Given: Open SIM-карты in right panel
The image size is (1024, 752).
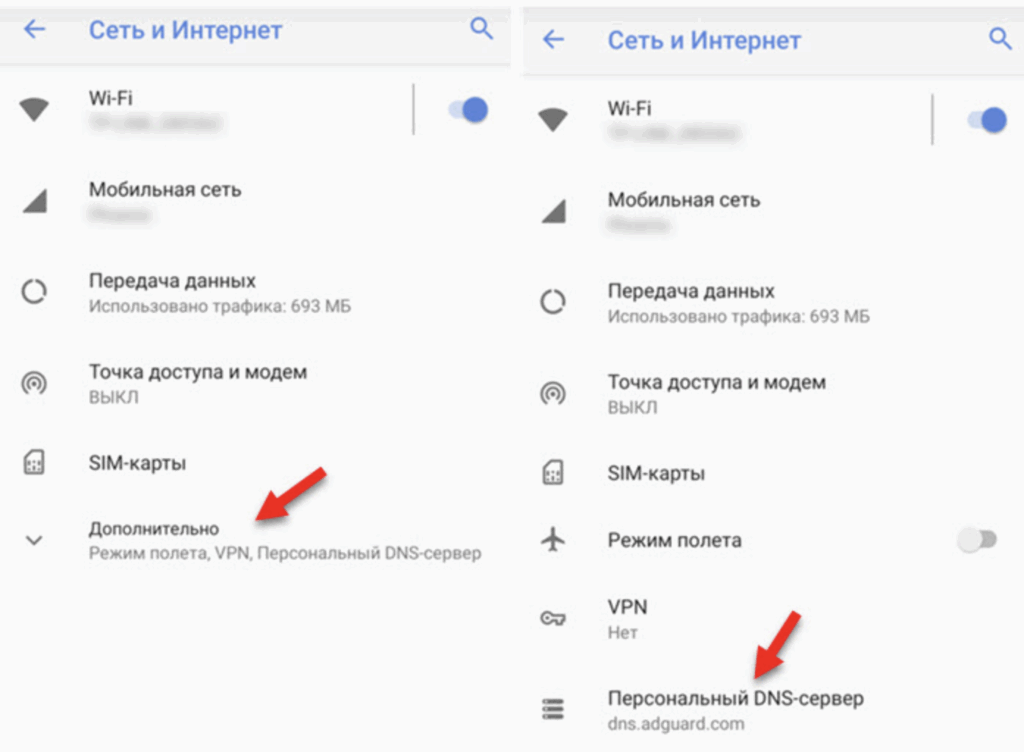Looking at the screenshot, I should pyautogui.click(x=773, y=473).
